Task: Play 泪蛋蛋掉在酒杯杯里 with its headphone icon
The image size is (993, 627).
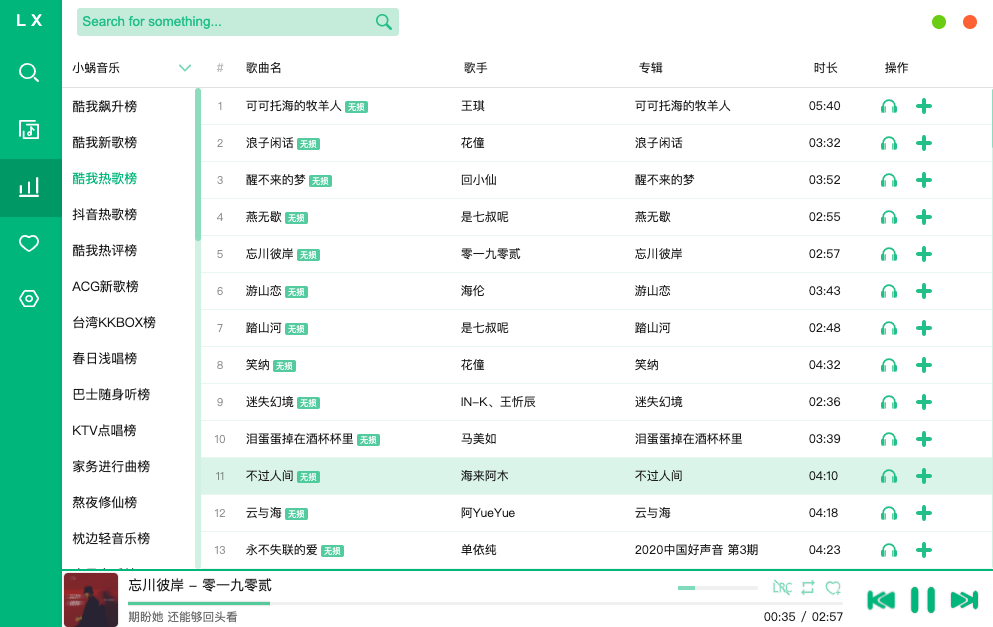Action: (889, 439)
